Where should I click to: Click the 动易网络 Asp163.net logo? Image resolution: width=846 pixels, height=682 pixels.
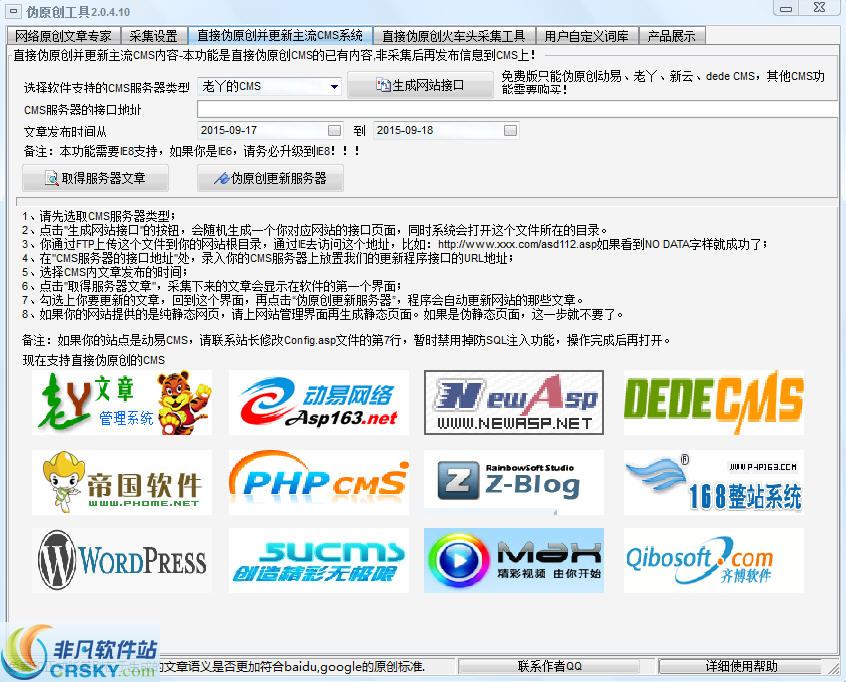click(319, 403)
